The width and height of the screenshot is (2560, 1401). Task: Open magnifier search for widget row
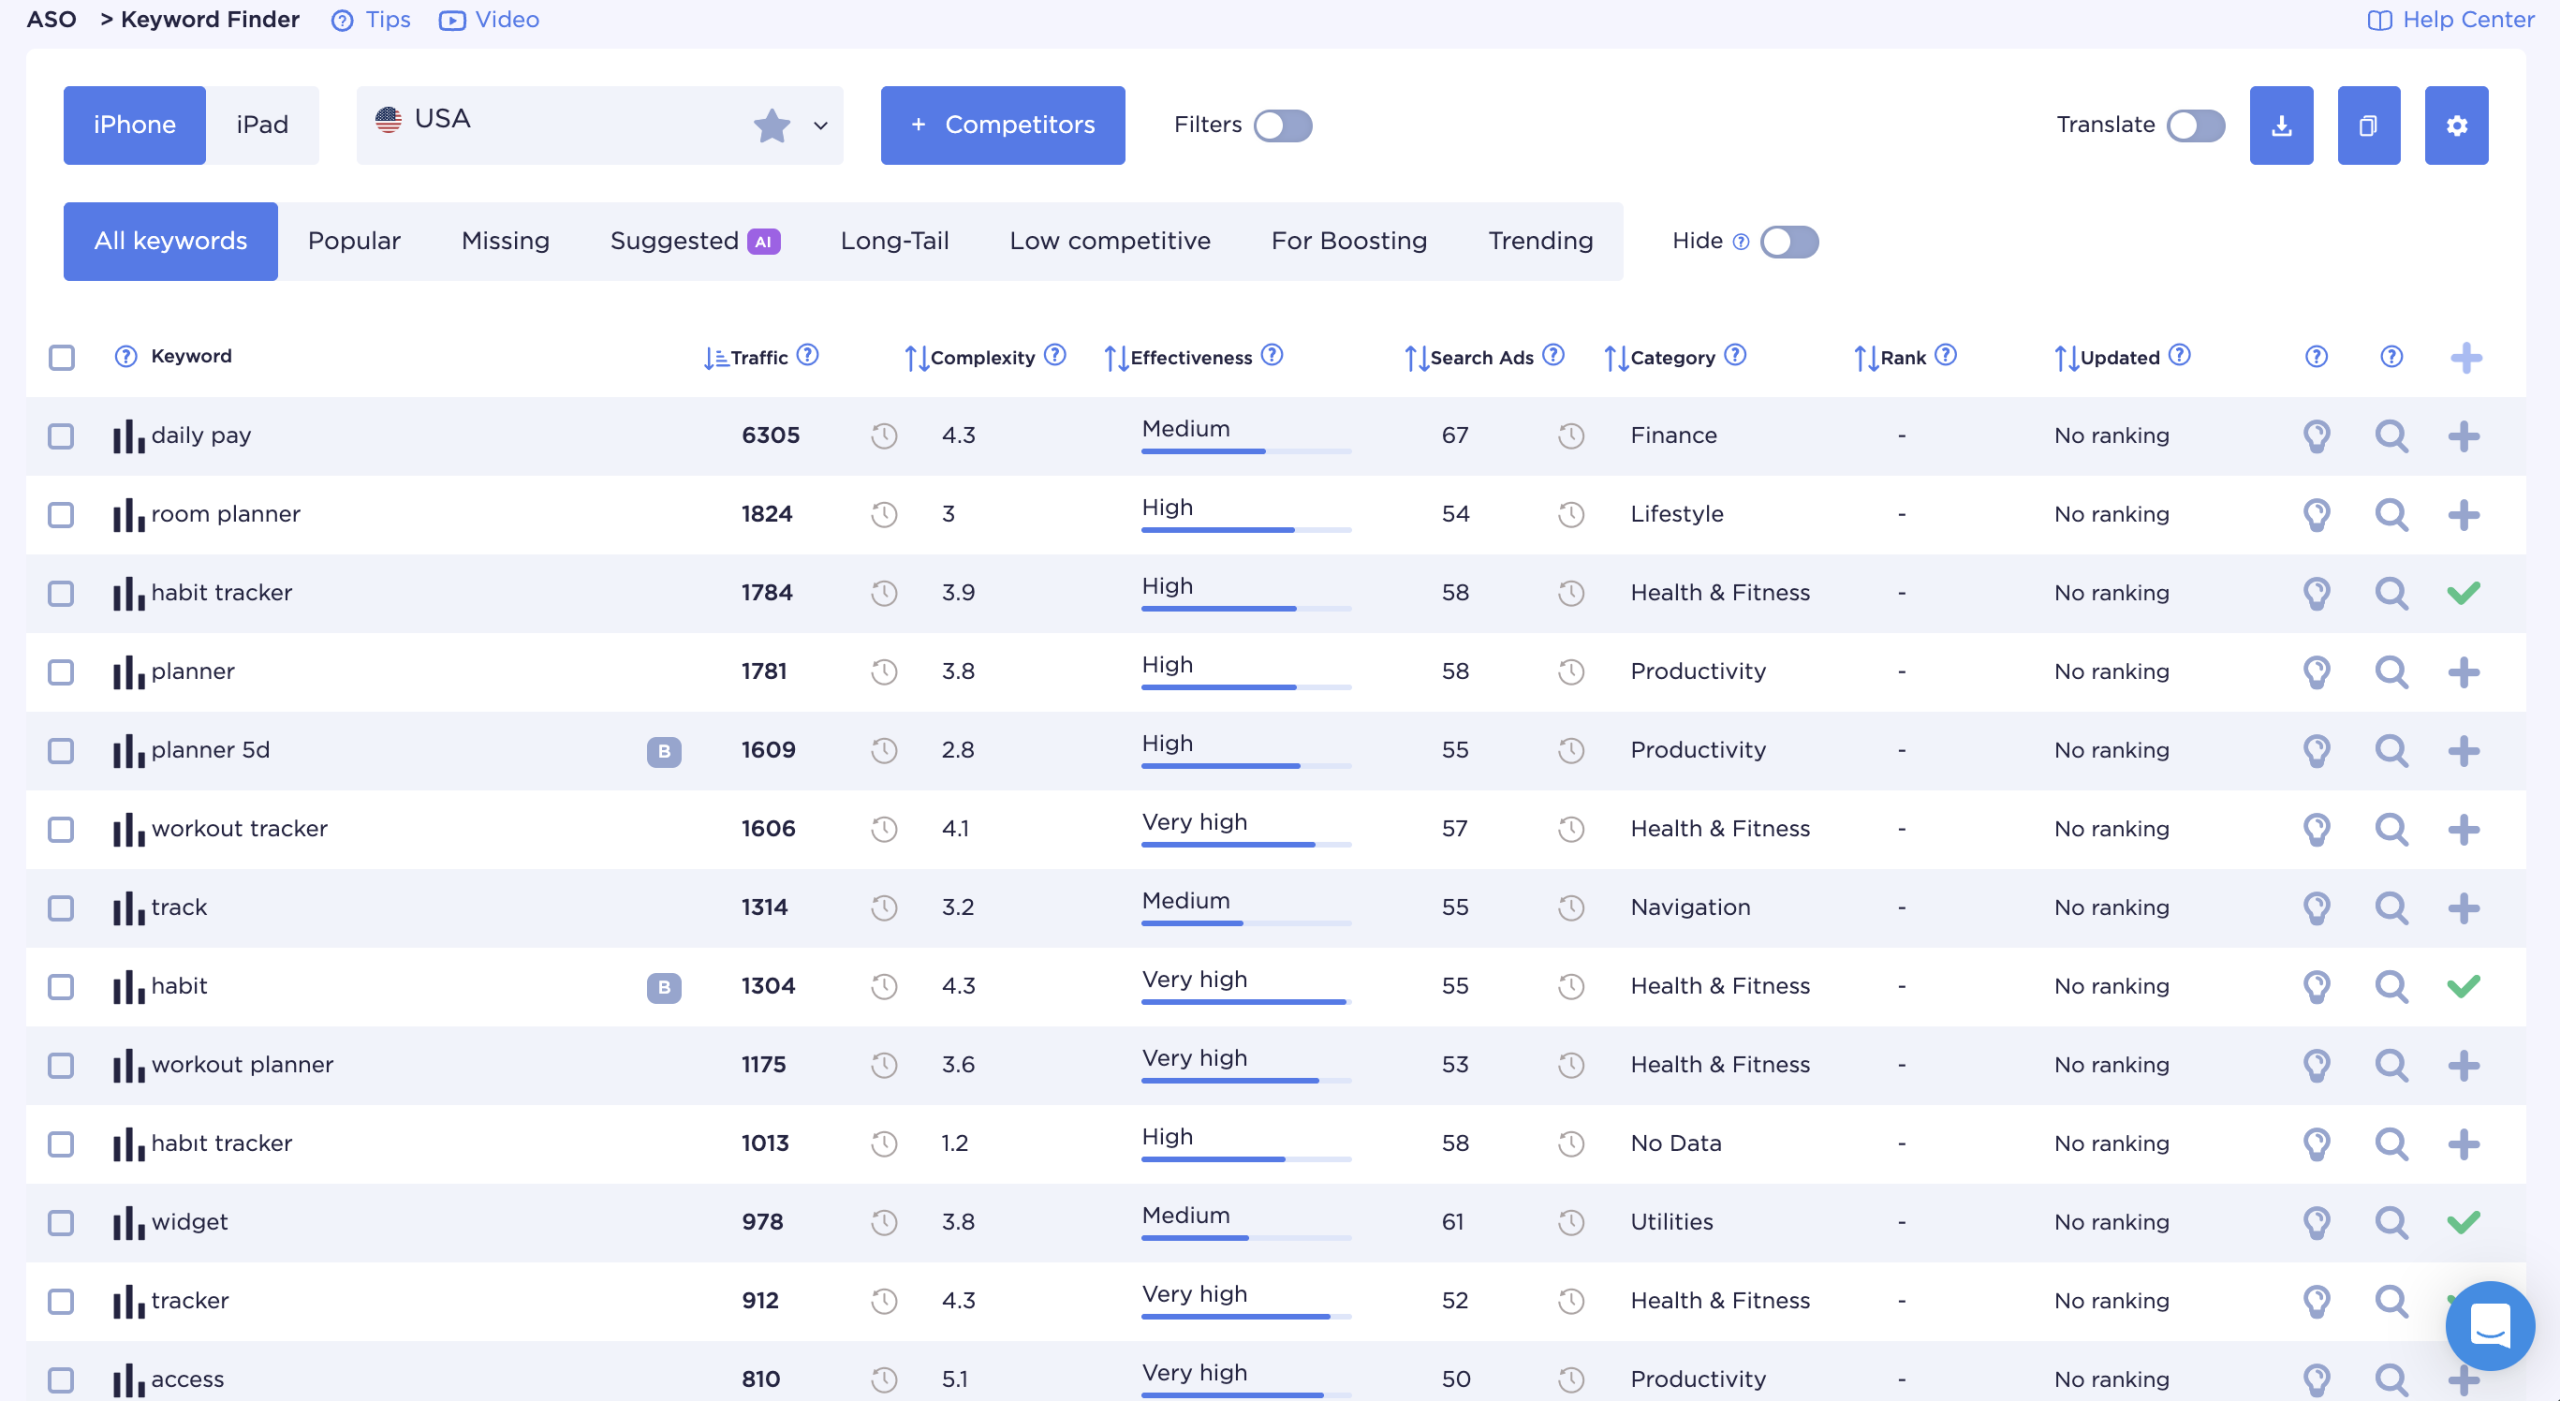(x=2391, y=1222)
